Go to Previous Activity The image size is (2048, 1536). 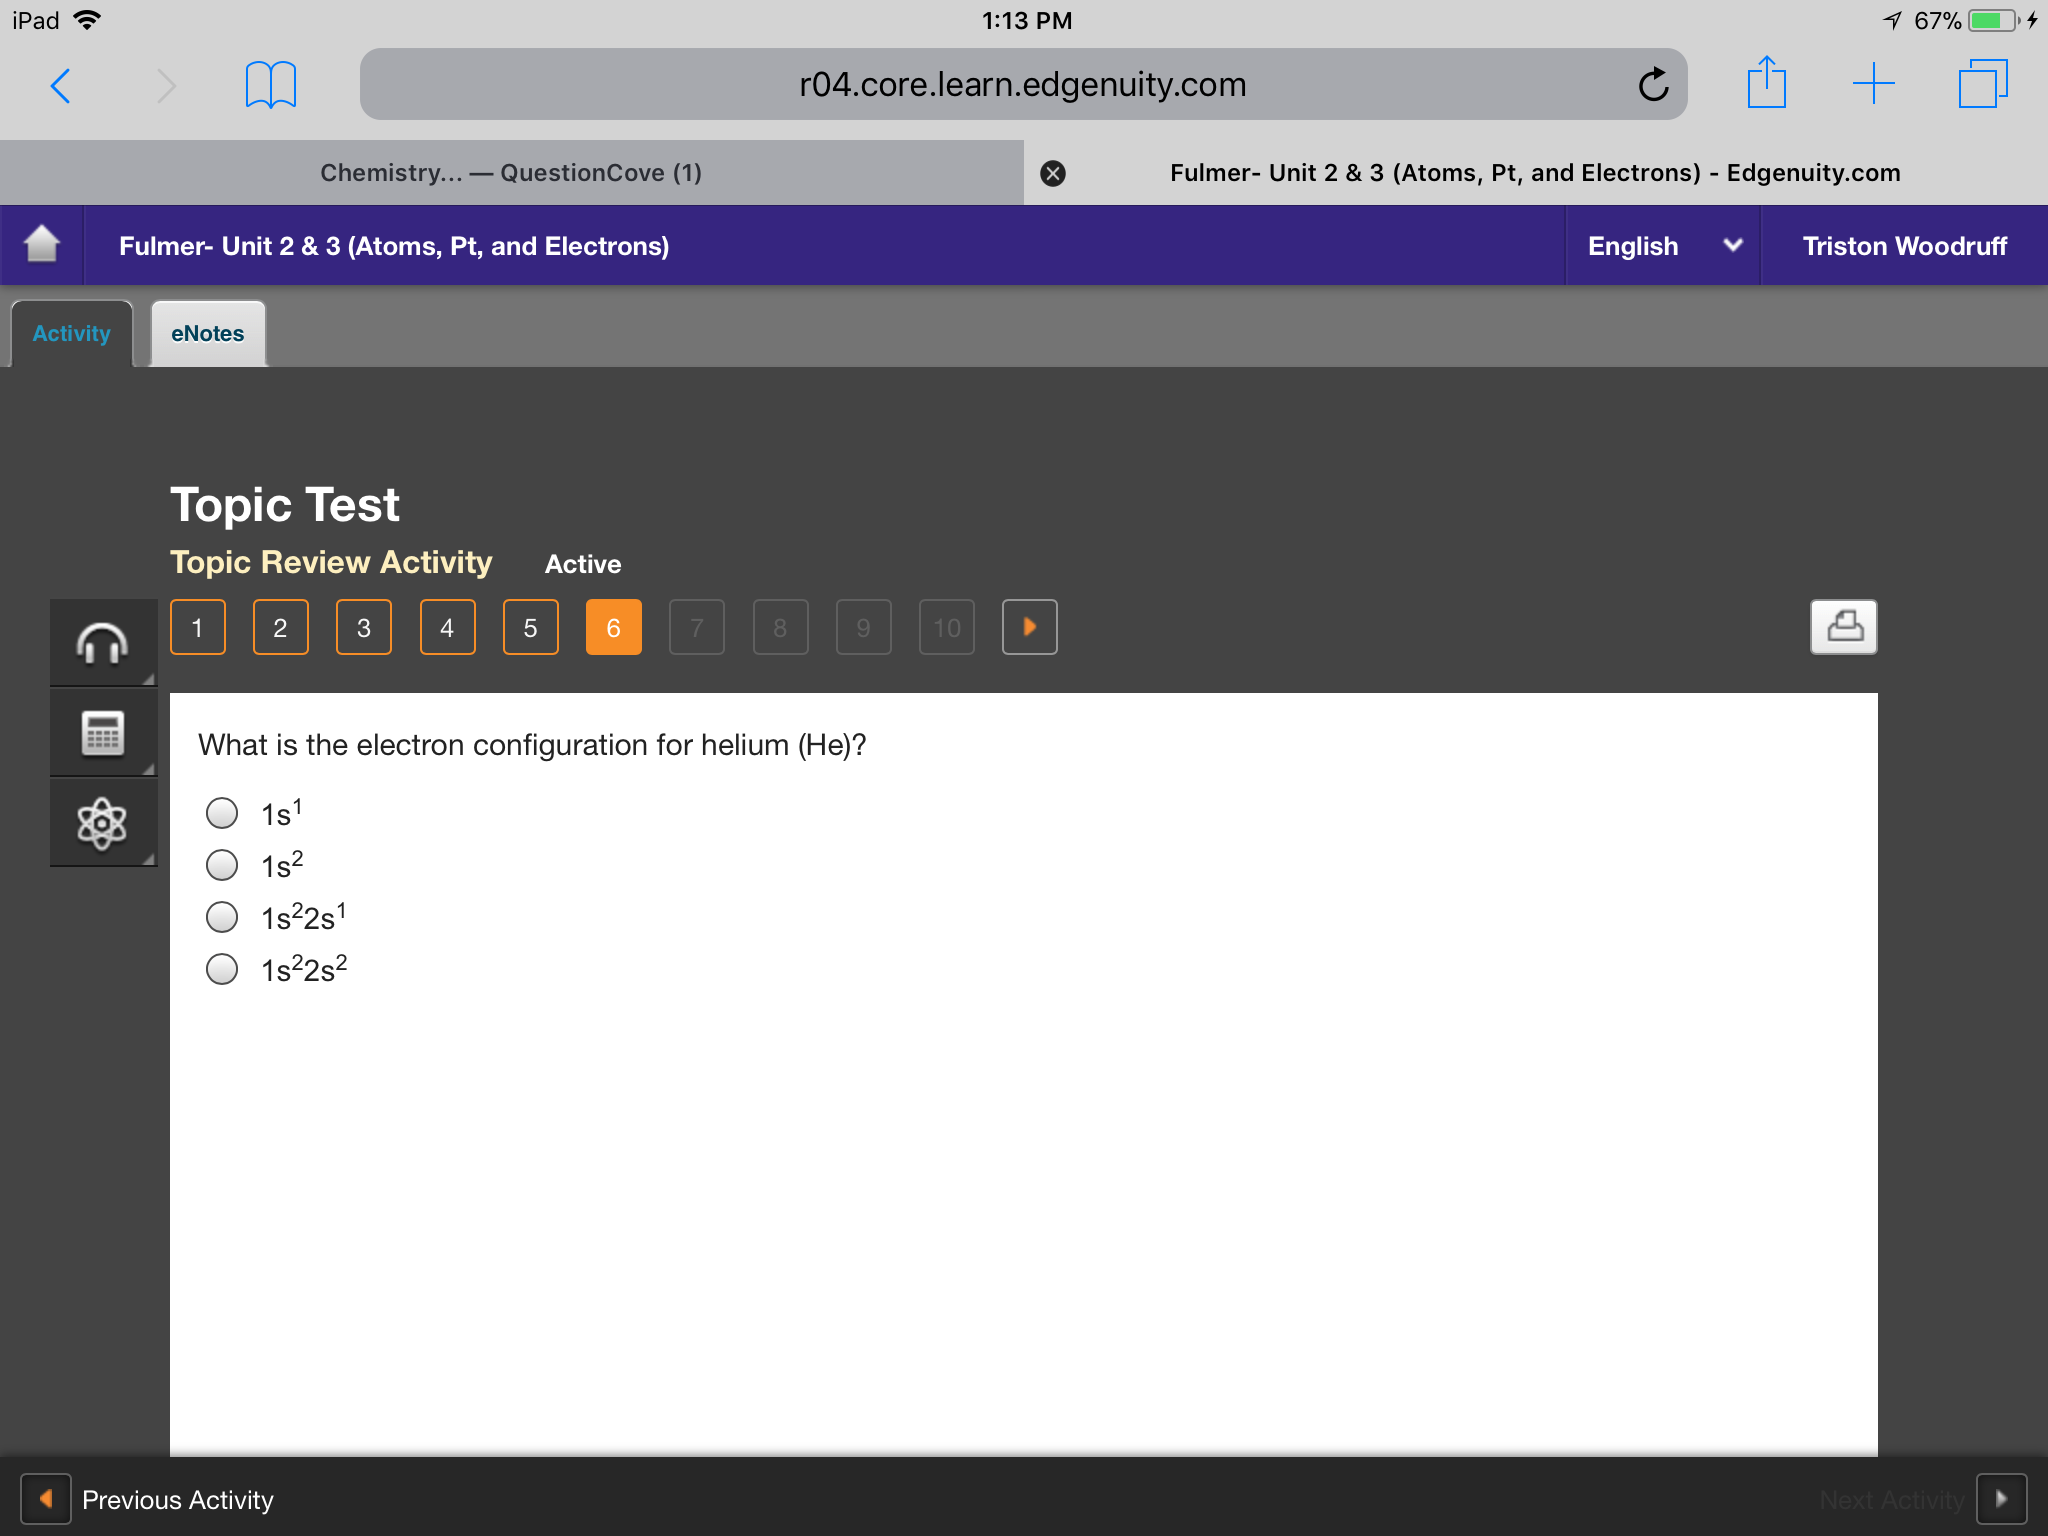[148, 1499]
